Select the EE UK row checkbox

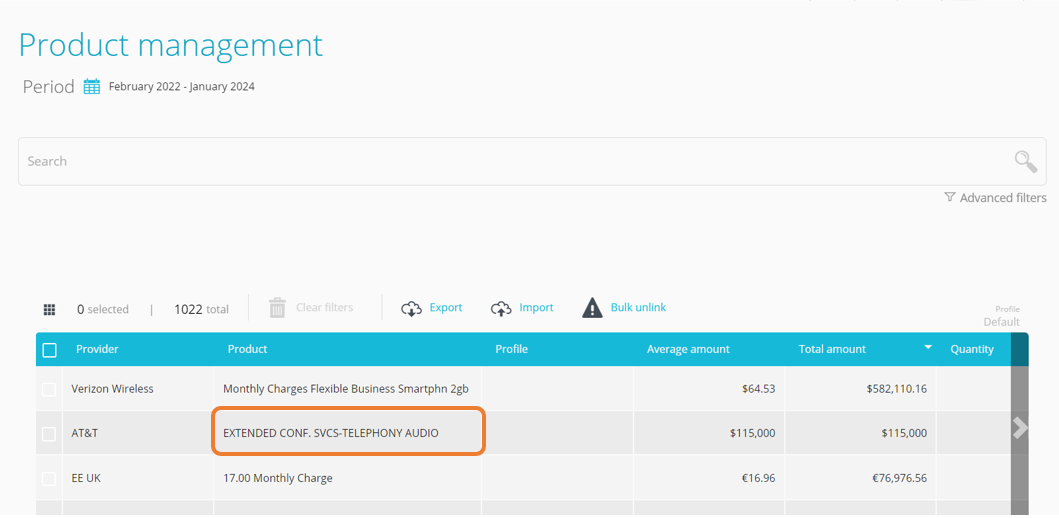[x=49, y=478]
